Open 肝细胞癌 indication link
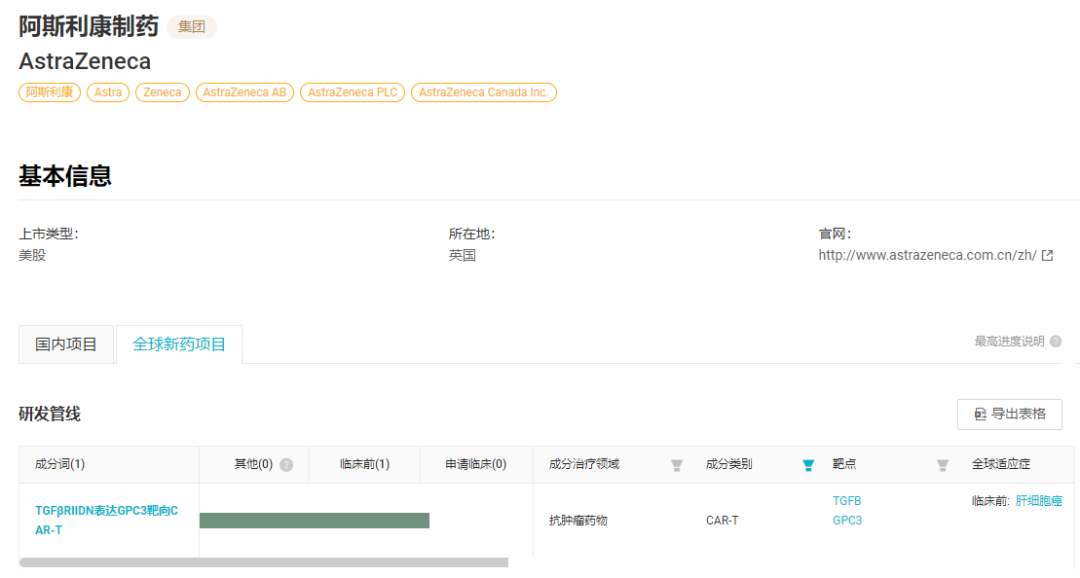The width and height of the screenshot is (1080, 578). tap(1039, 501)
